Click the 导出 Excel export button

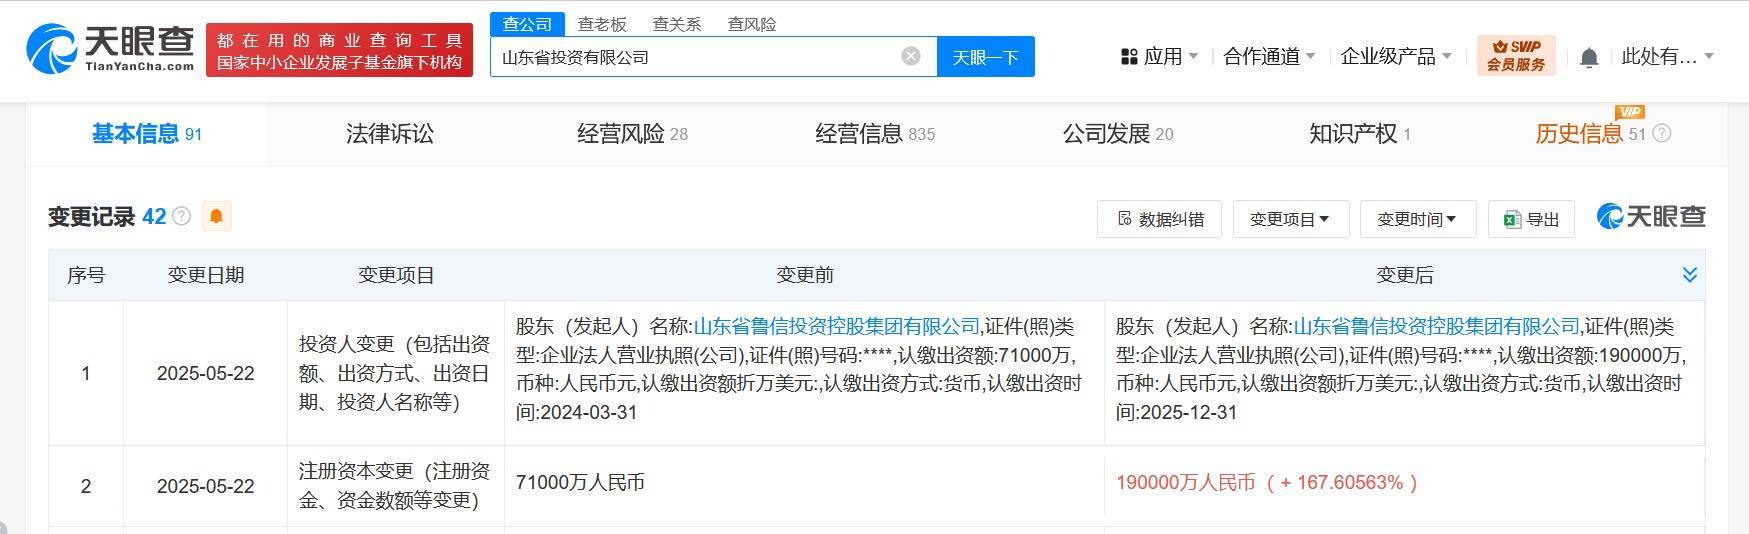coord(1531,219)
